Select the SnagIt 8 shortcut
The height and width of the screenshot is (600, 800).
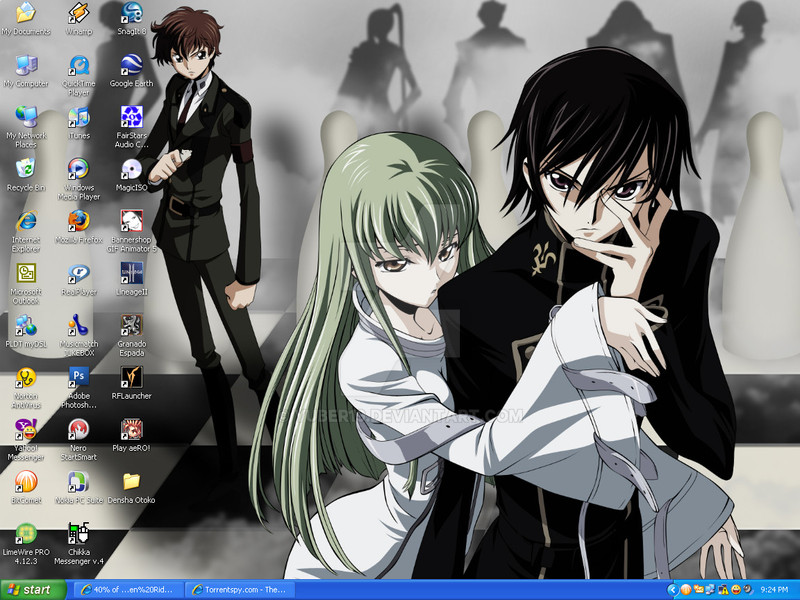click(132, 19)
